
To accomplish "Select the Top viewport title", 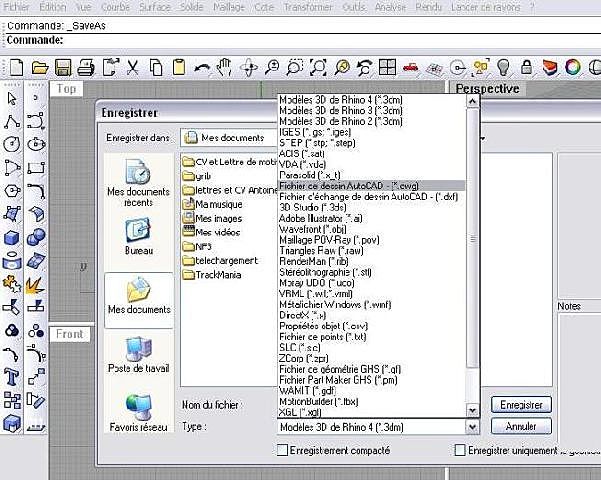I will (x=66, y=89).
